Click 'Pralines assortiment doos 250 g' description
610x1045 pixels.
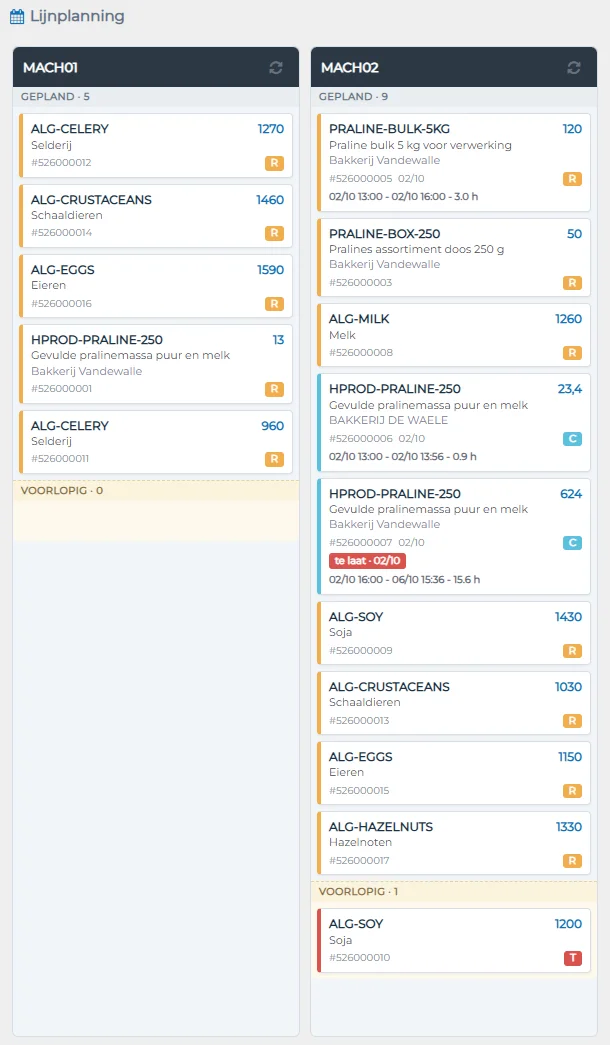click(x=417, y=249)
